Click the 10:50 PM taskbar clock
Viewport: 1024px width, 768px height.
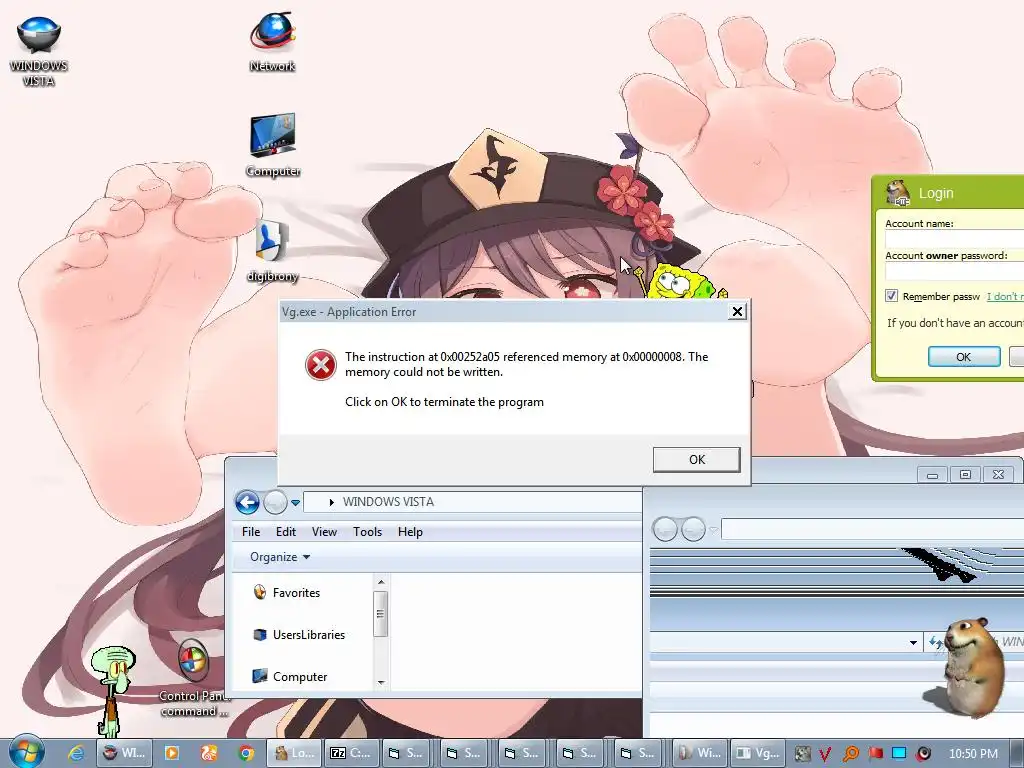click(973, 754)
